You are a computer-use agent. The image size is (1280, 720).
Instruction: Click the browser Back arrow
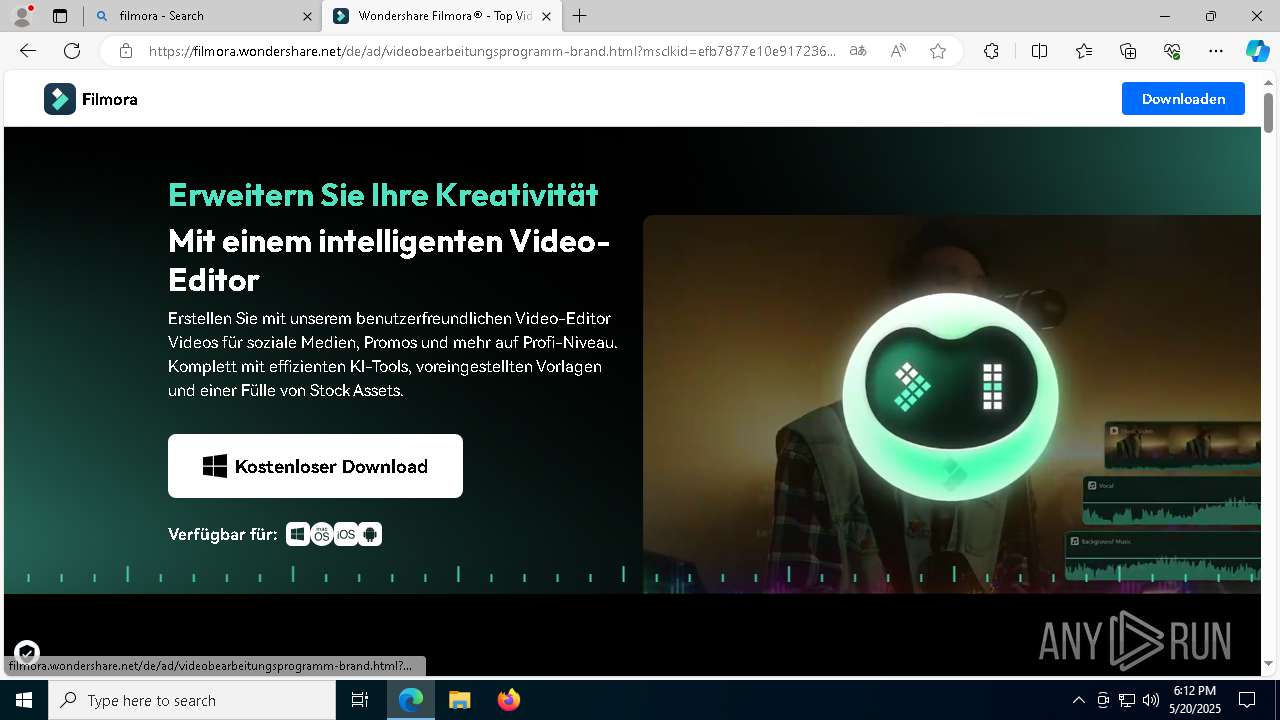pyautogui.click(x=28, y=51)
